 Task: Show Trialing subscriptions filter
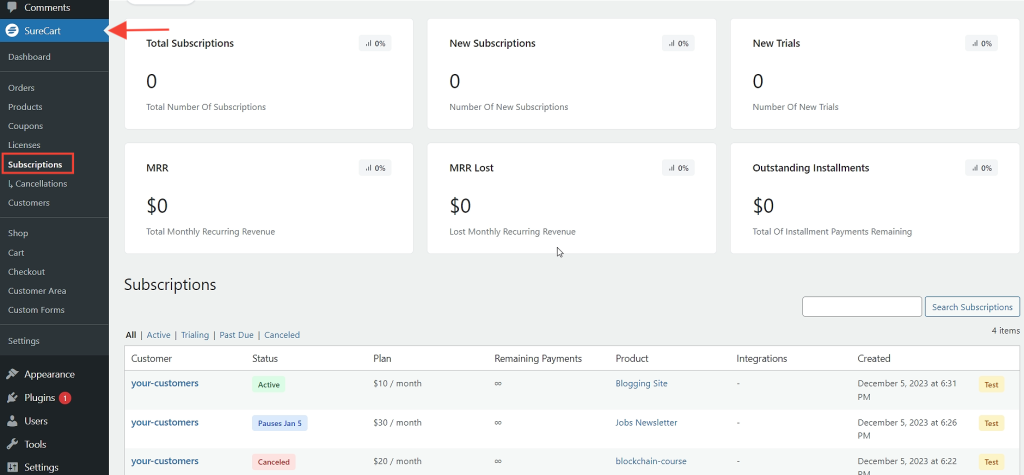click(195, 335)
